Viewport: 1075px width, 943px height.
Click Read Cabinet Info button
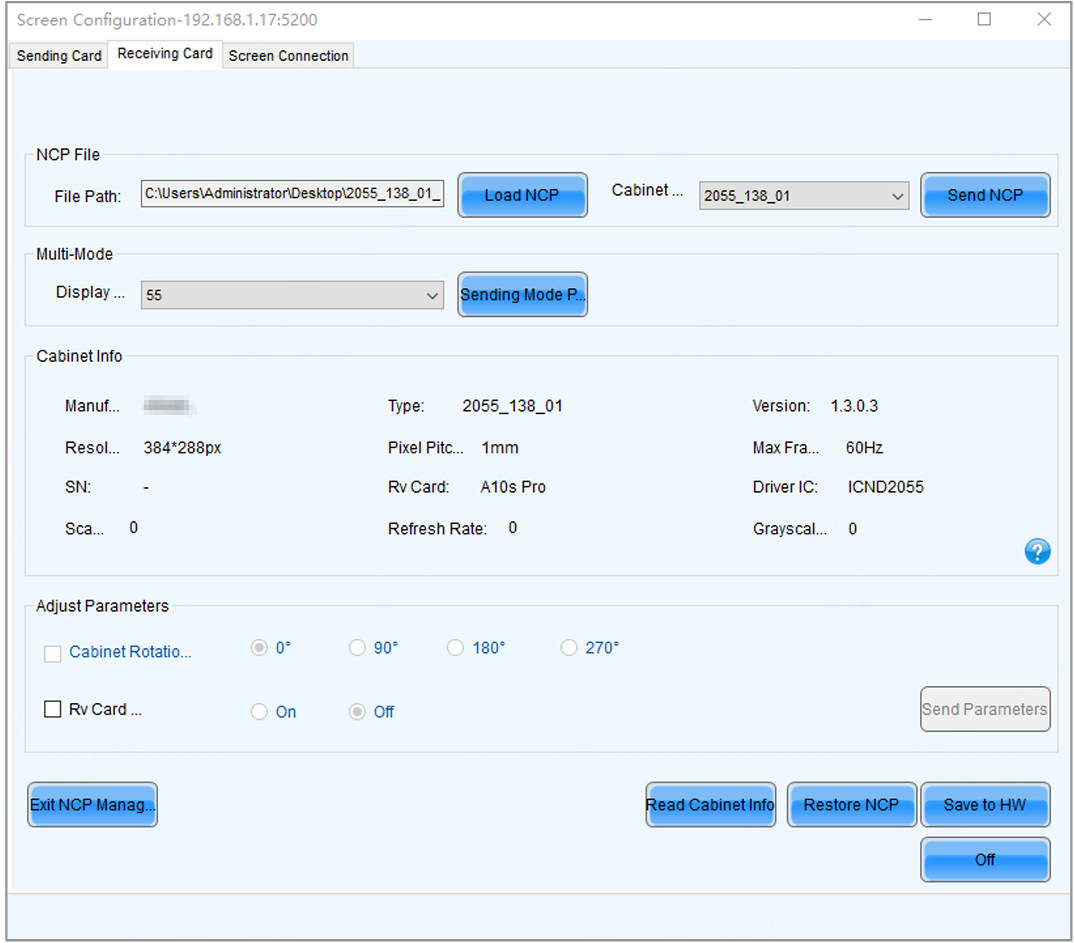tap(710, 805)
